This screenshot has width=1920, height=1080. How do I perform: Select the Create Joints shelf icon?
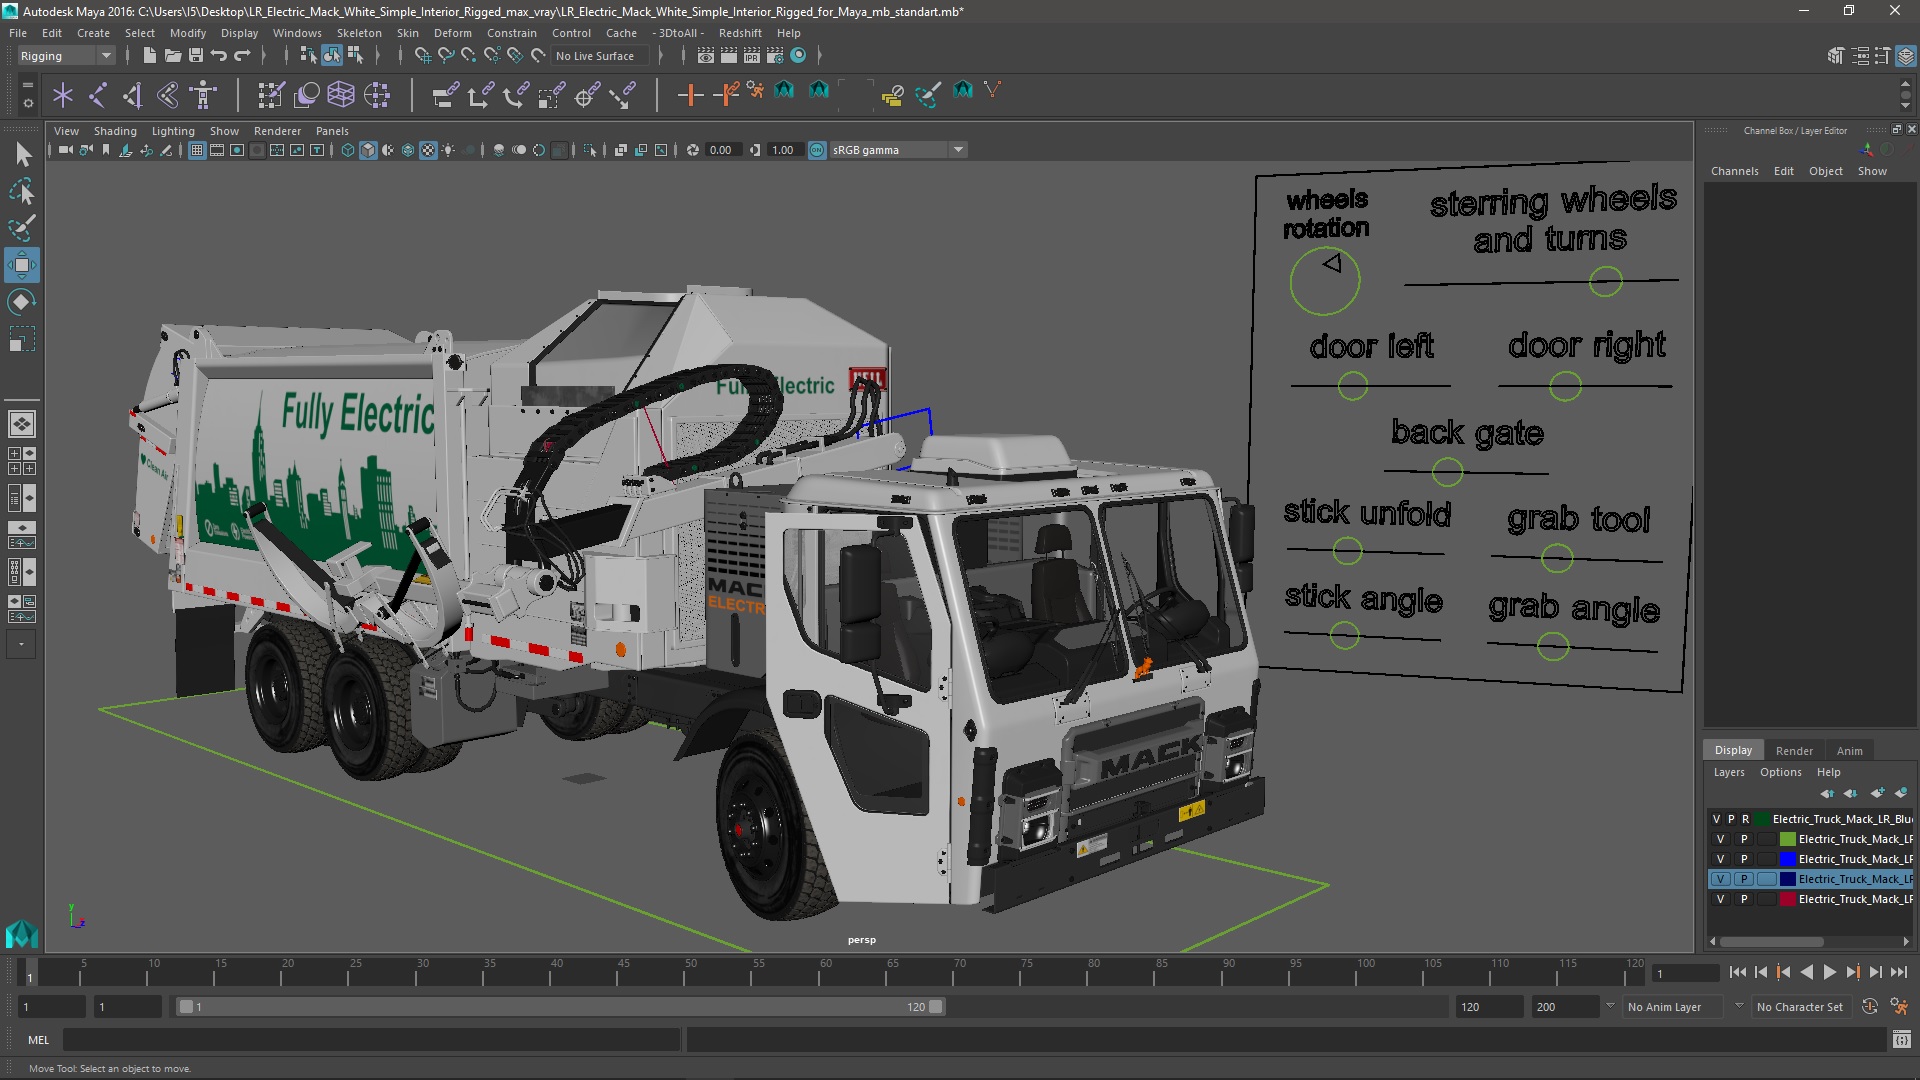click(98, 95)
